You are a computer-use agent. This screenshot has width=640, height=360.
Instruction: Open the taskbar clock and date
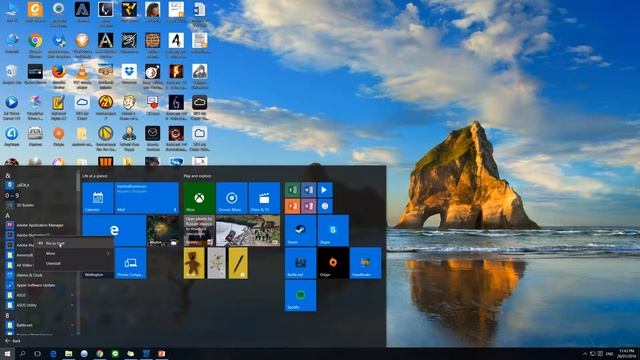click(x=627, y=354)
